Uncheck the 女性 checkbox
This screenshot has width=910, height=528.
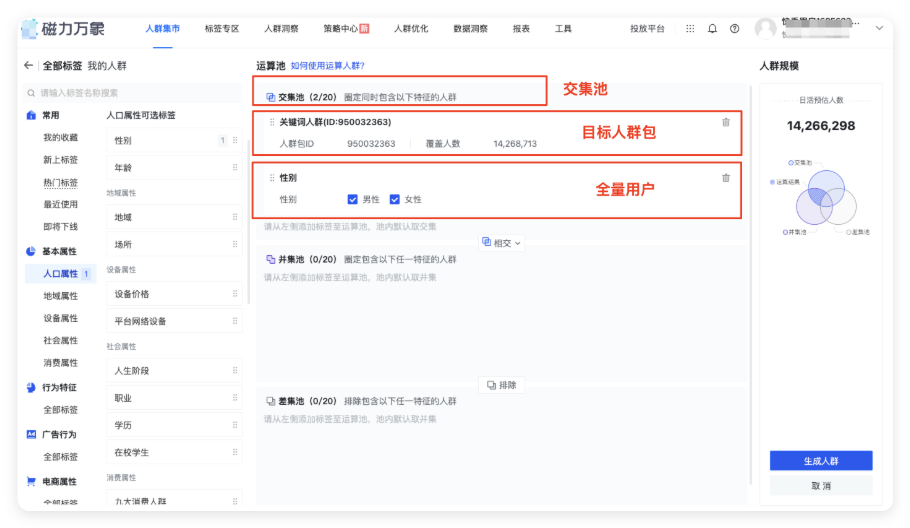395,200
